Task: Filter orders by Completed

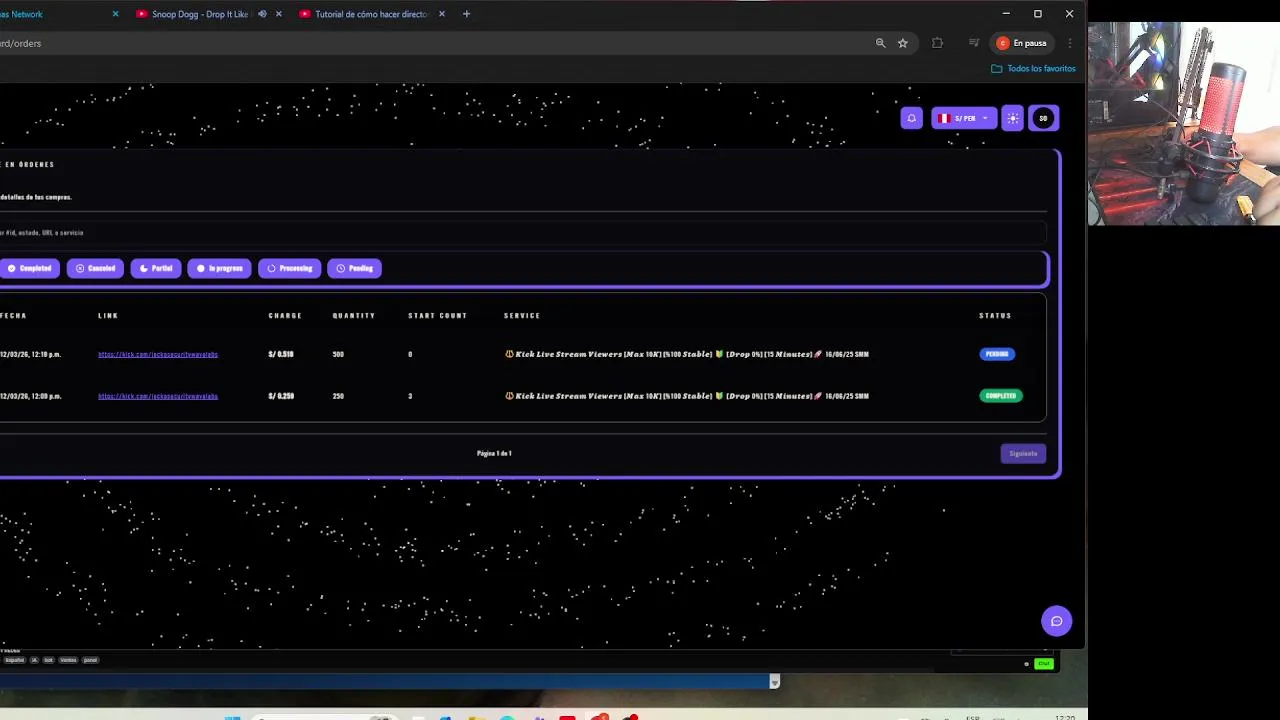Action: [x=29, y=268]
